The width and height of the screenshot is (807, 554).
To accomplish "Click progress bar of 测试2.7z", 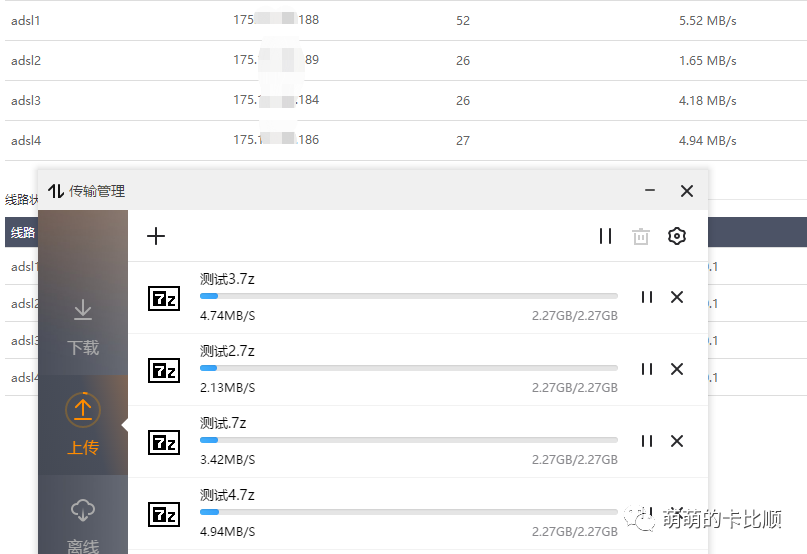I will click(409, 368).
